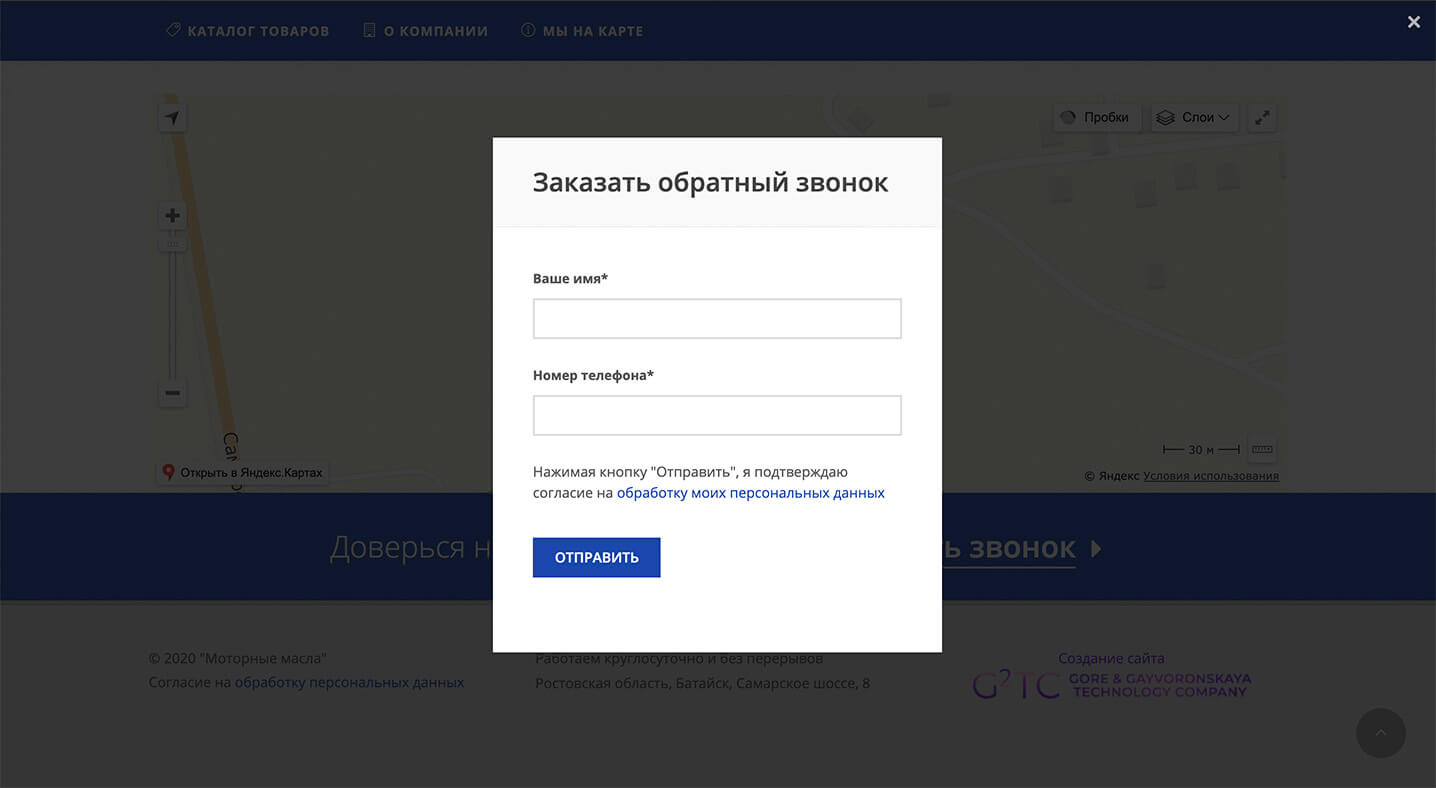The width and height of the screenshot is (1436, 788).
Task: Close the callback modal with X icon
Action: coord(1413,22)
